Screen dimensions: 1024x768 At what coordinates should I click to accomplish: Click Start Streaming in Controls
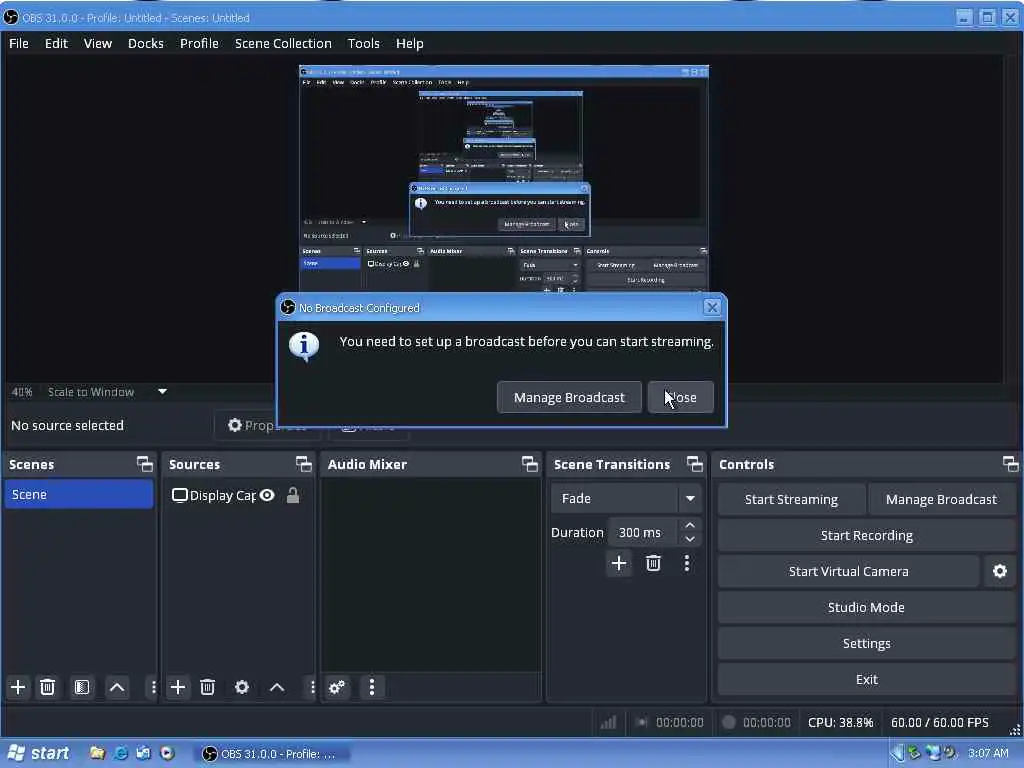tap(791, 500)
